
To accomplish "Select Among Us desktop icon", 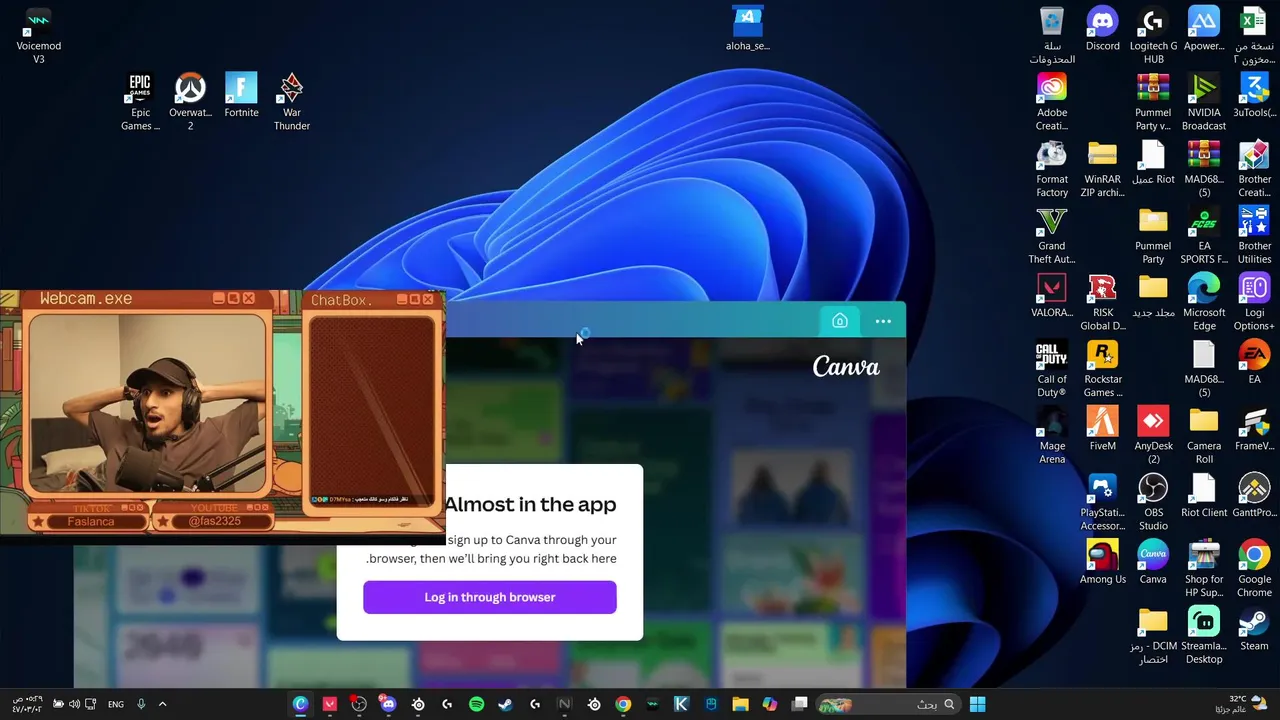I will (x=1103, y=562).
